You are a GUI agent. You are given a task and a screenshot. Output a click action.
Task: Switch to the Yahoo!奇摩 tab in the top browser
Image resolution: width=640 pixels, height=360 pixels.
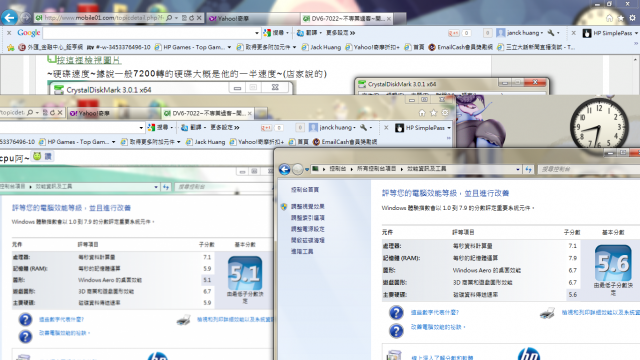[x=252, y=18]
